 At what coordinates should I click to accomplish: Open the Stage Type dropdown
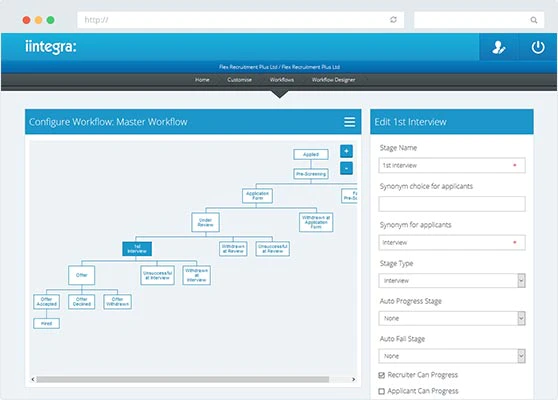coord(452,280)
